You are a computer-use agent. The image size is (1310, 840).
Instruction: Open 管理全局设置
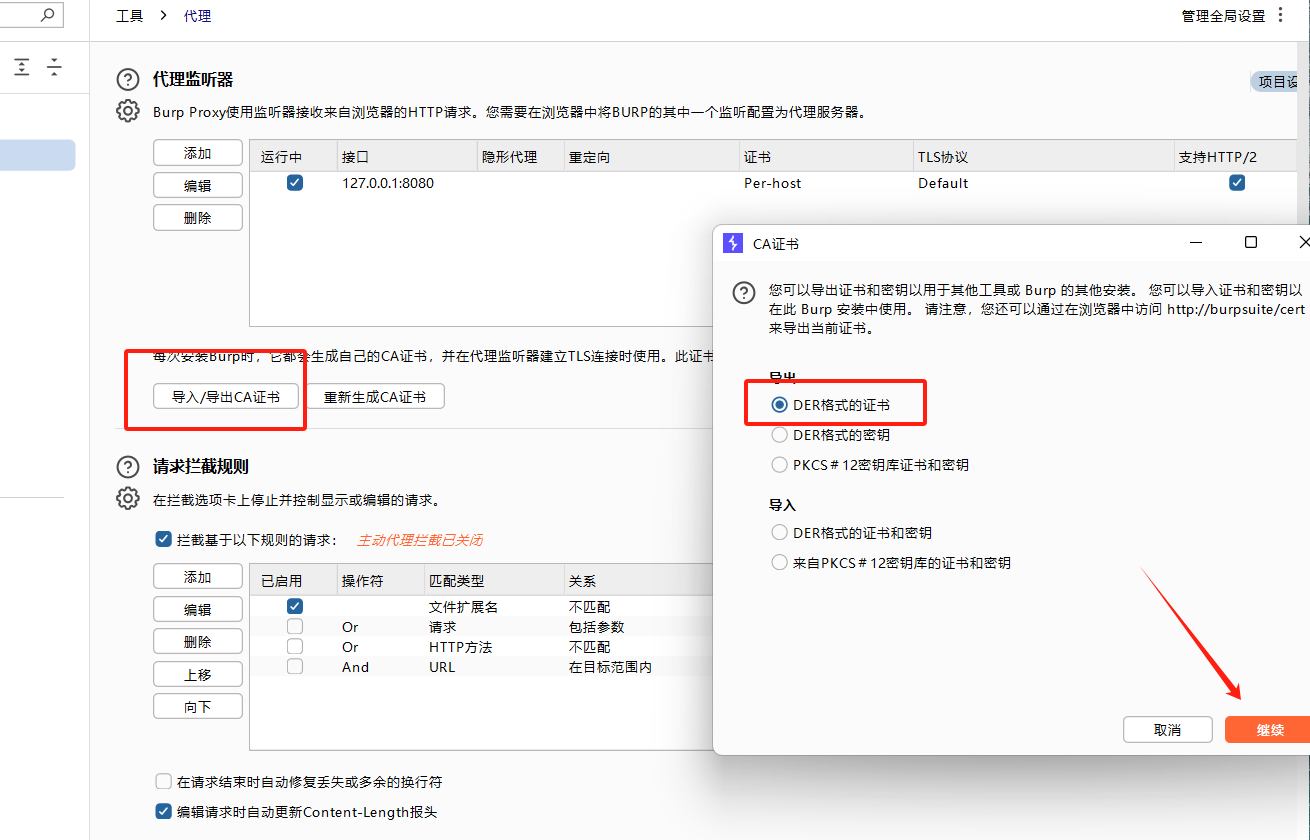(x=1223, y=16)
